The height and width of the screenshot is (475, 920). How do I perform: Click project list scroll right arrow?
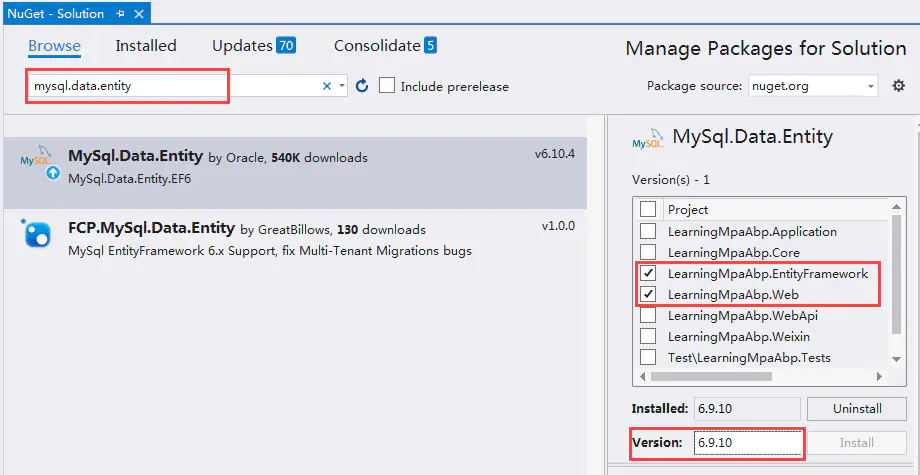[x=879, y=376]
